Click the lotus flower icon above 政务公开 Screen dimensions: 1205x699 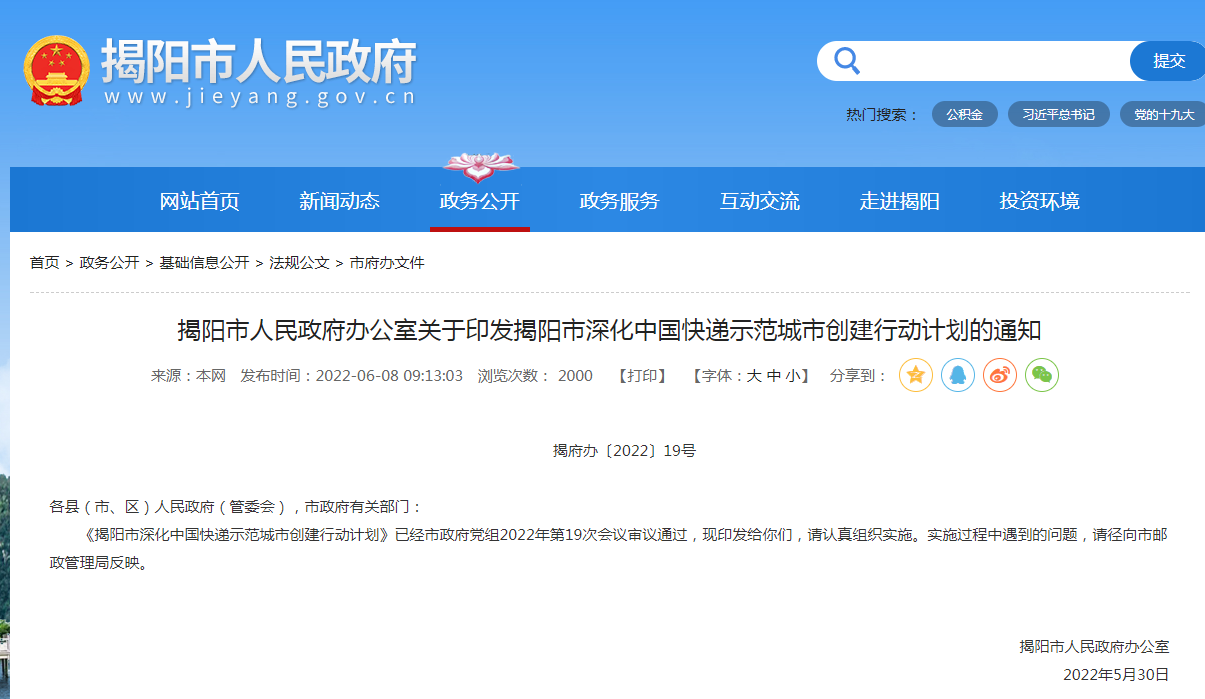tap(480, 166)
